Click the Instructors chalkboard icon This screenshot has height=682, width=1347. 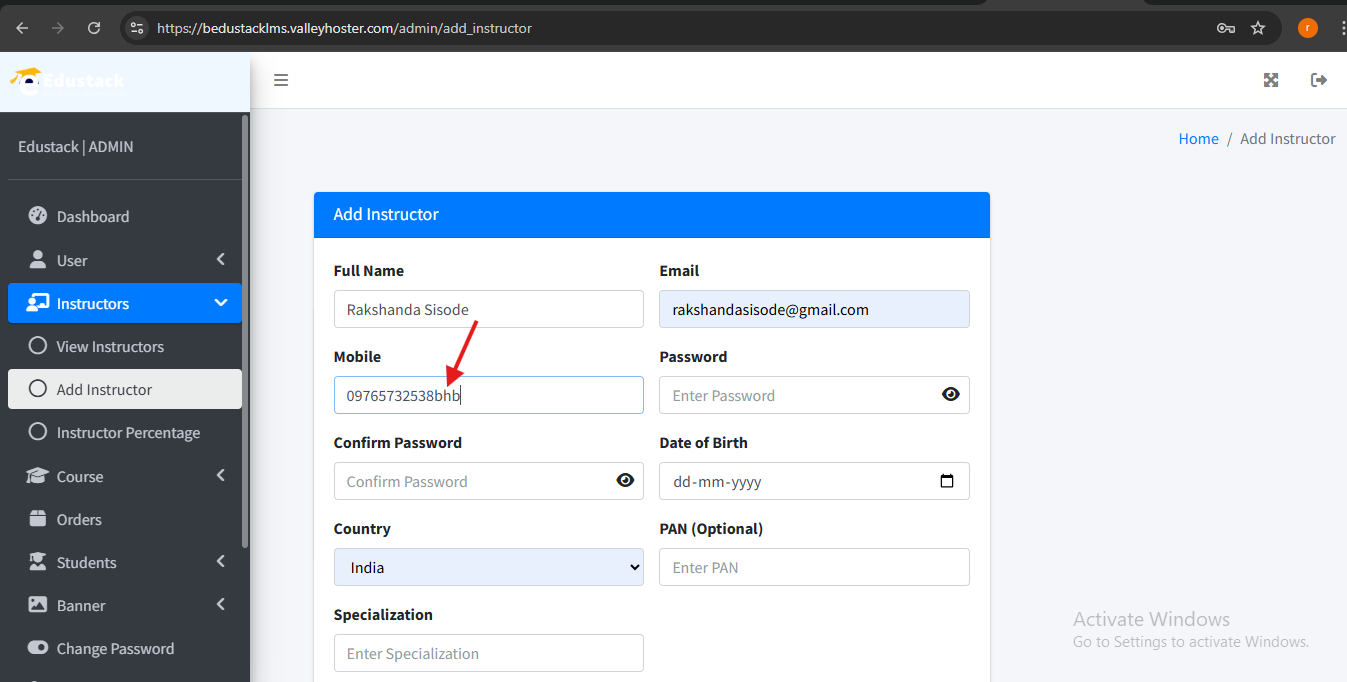38,303
